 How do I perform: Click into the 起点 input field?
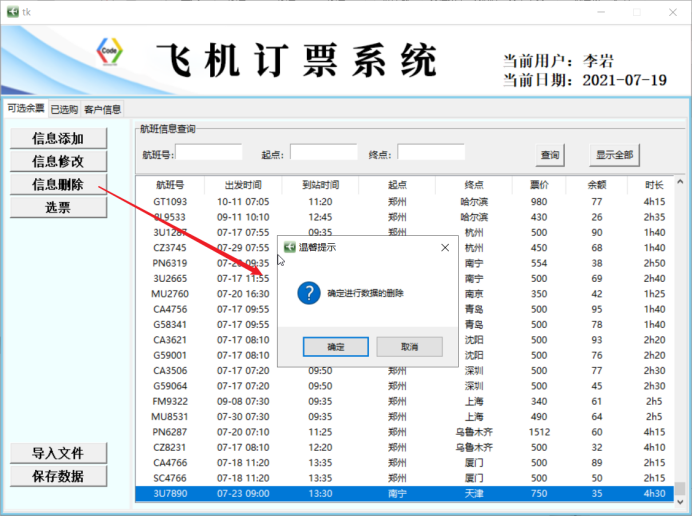pos(323,152)
